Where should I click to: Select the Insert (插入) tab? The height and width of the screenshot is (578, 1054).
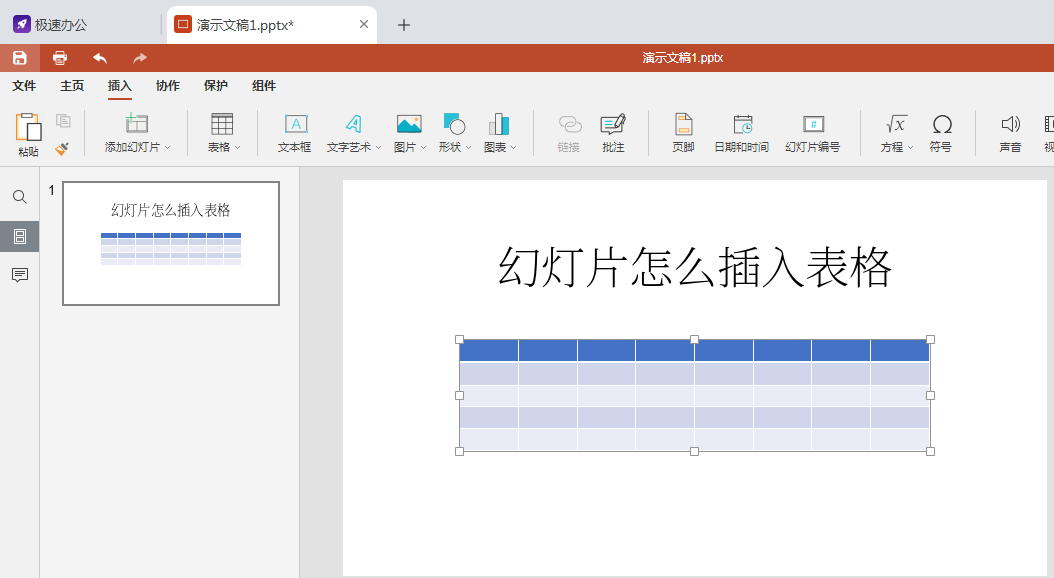[120, 86]
